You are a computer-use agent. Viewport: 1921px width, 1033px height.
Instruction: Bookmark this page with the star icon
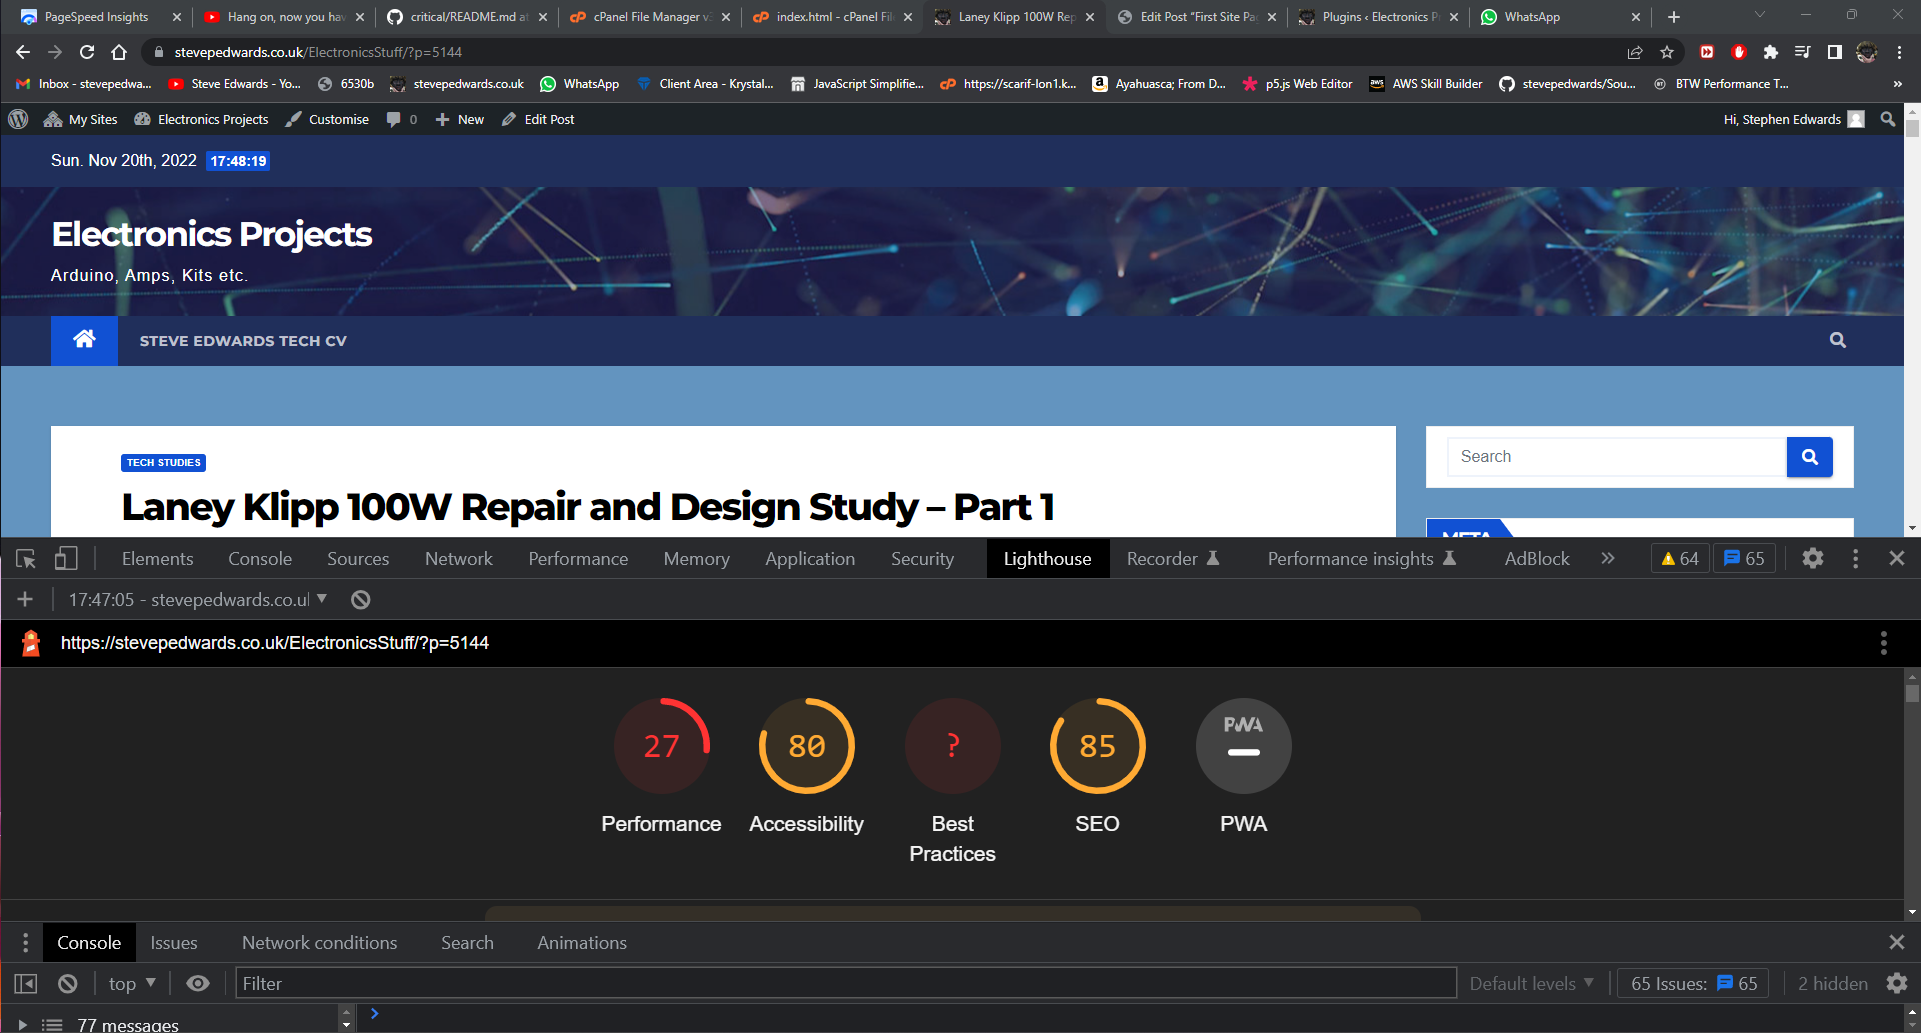1667,52
